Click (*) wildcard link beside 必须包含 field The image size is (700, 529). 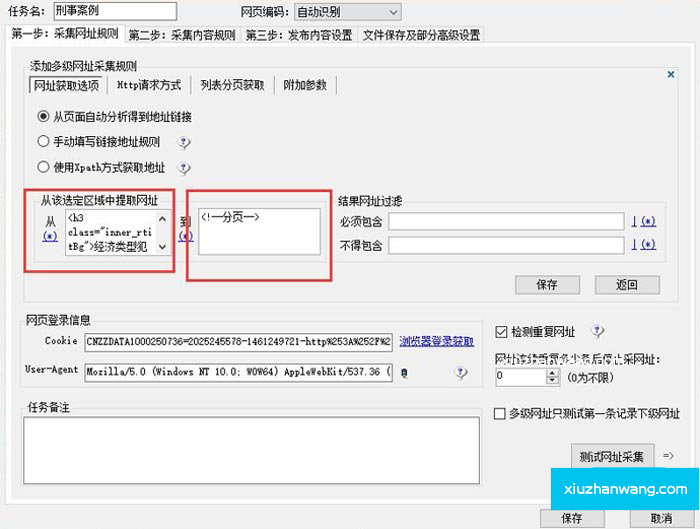pos(647,221)
